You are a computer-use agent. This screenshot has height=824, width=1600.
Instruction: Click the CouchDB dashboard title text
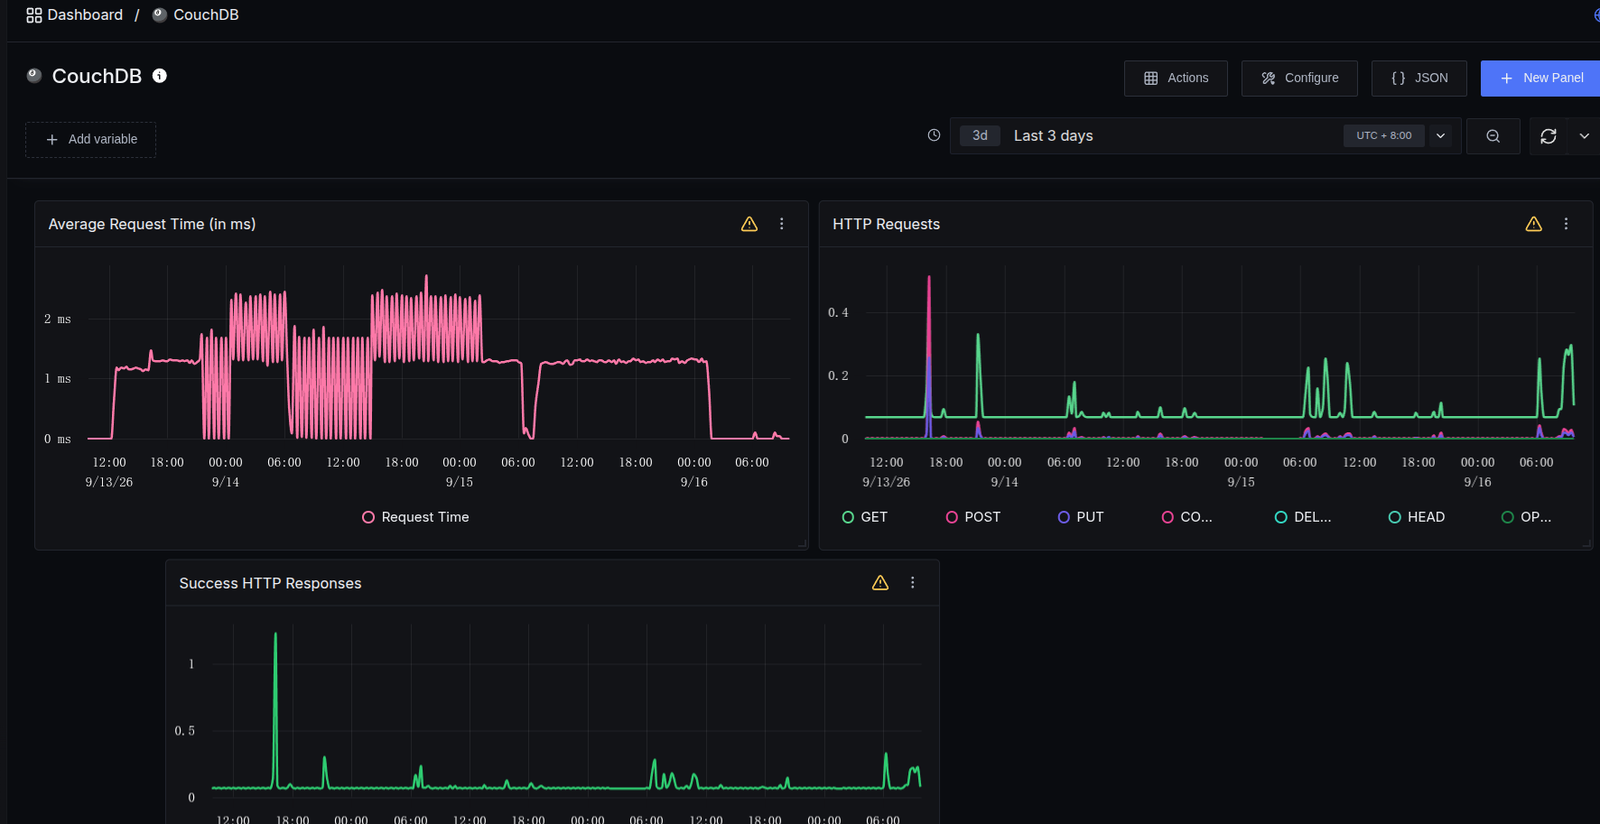pyautogui.click(x=97, y=76)
